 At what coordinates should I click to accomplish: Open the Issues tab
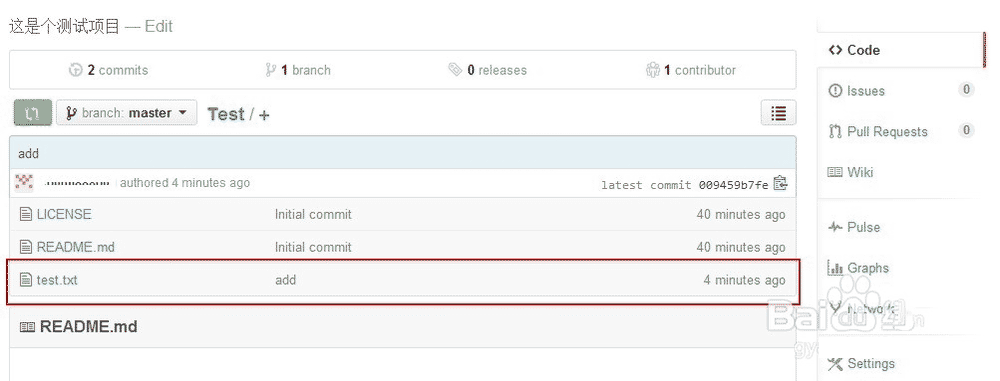coord(857,91)
